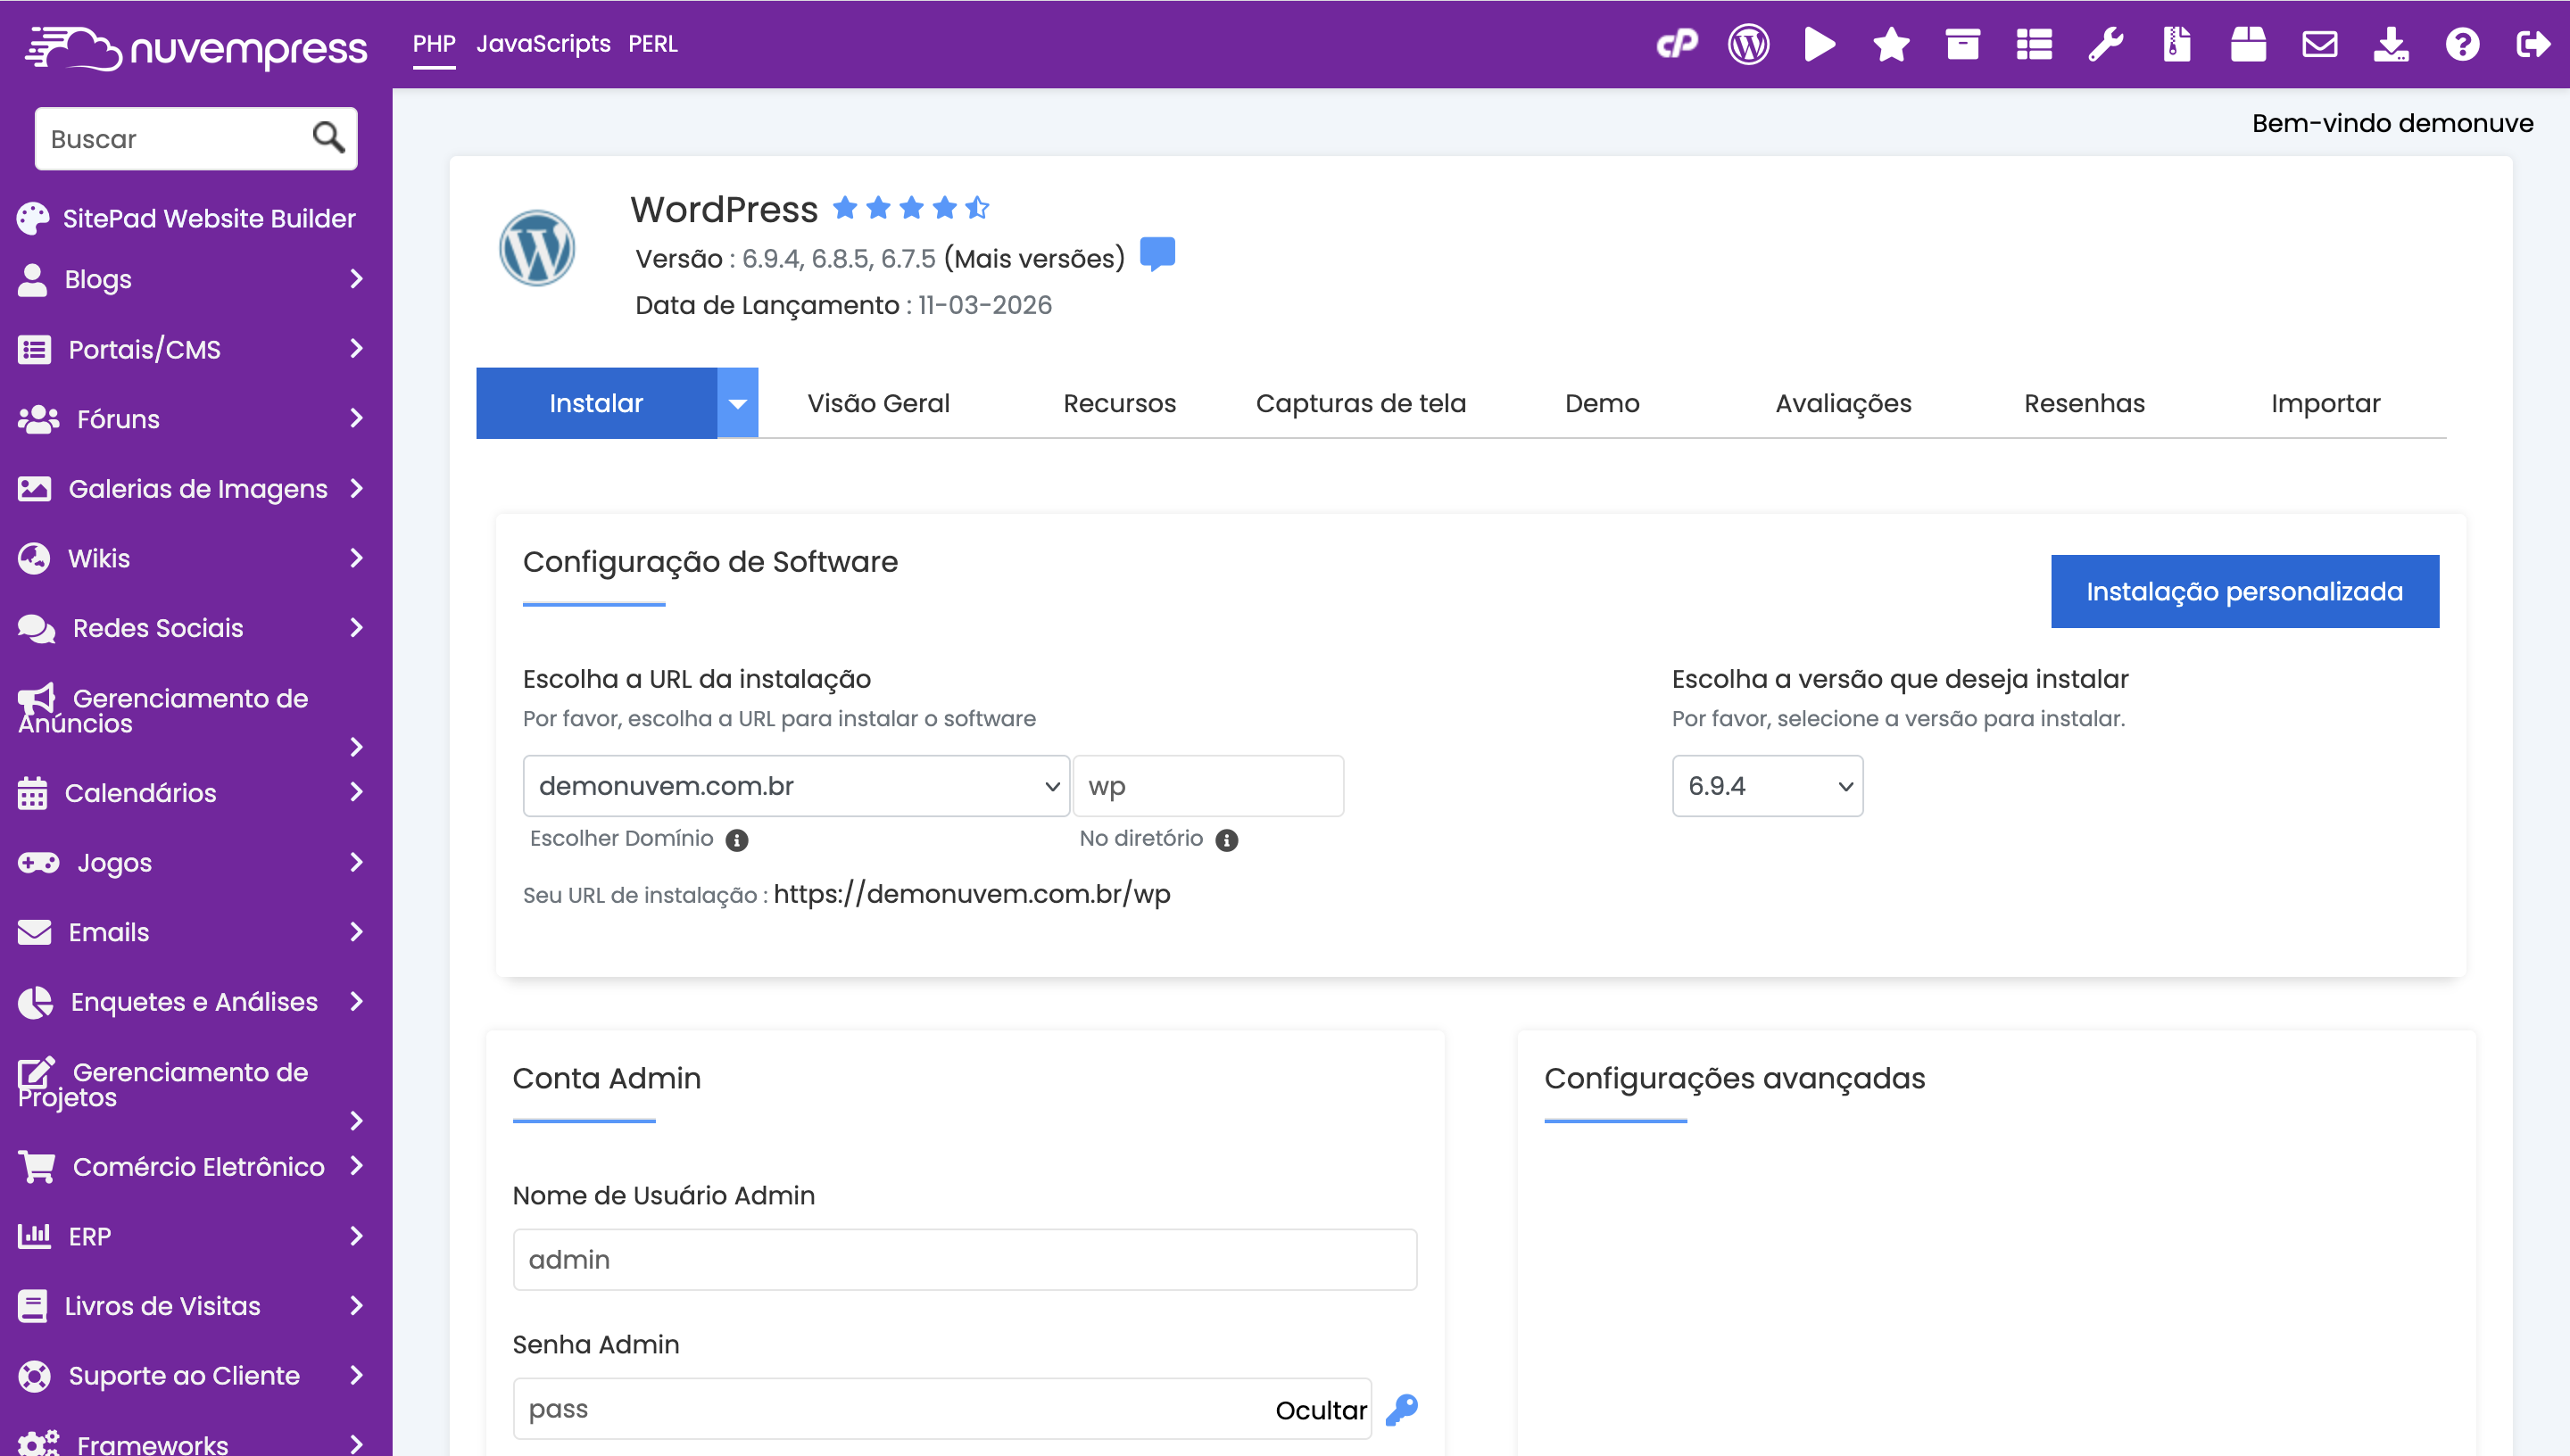
Task: Click the info icon beside Escolher Domínio
Action: pyautogui.click(x=737, y=840)
